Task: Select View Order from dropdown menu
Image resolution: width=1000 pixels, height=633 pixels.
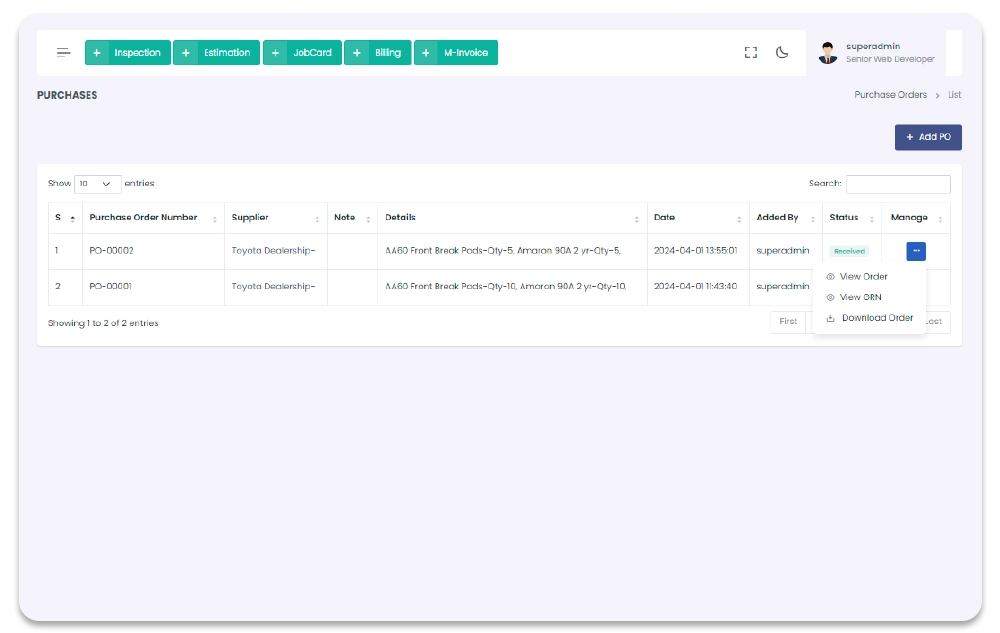Action: [x=863, y=277]
